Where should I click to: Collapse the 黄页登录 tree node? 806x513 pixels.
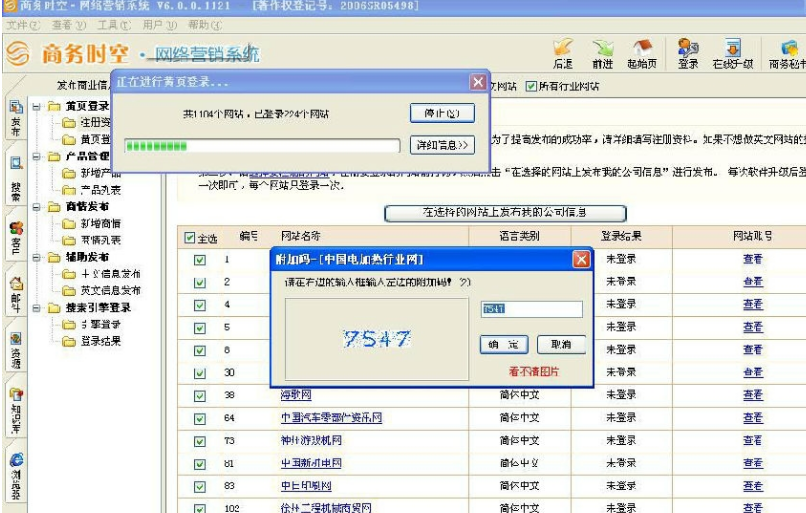pos(36,107)
